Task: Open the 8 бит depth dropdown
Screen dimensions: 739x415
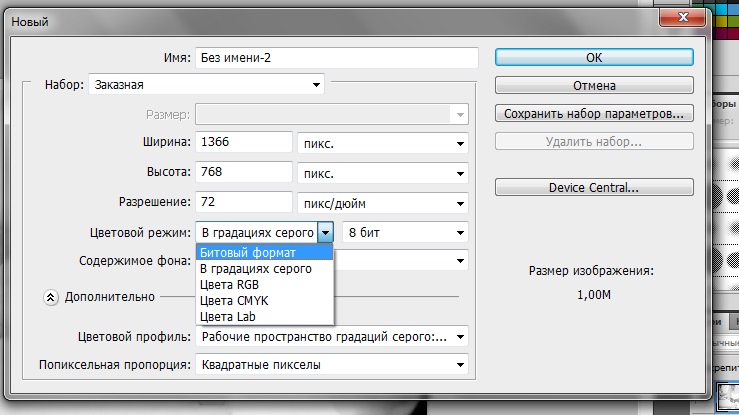Action: [405, 232]
